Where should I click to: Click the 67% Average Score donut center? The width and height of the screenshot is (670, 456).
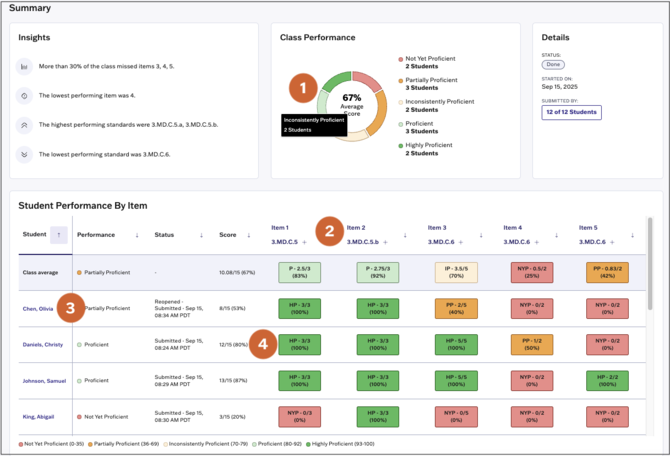point(352,105)
